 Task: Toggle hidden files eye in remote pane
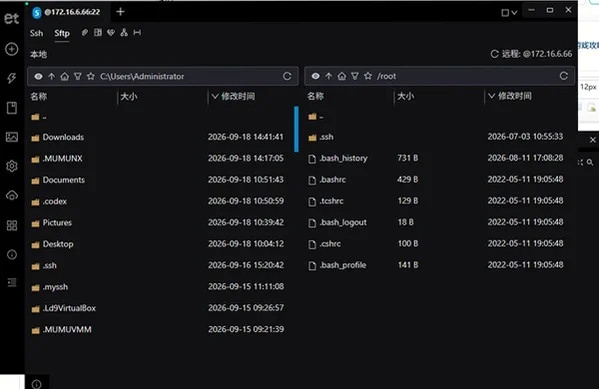pos(315,76)
